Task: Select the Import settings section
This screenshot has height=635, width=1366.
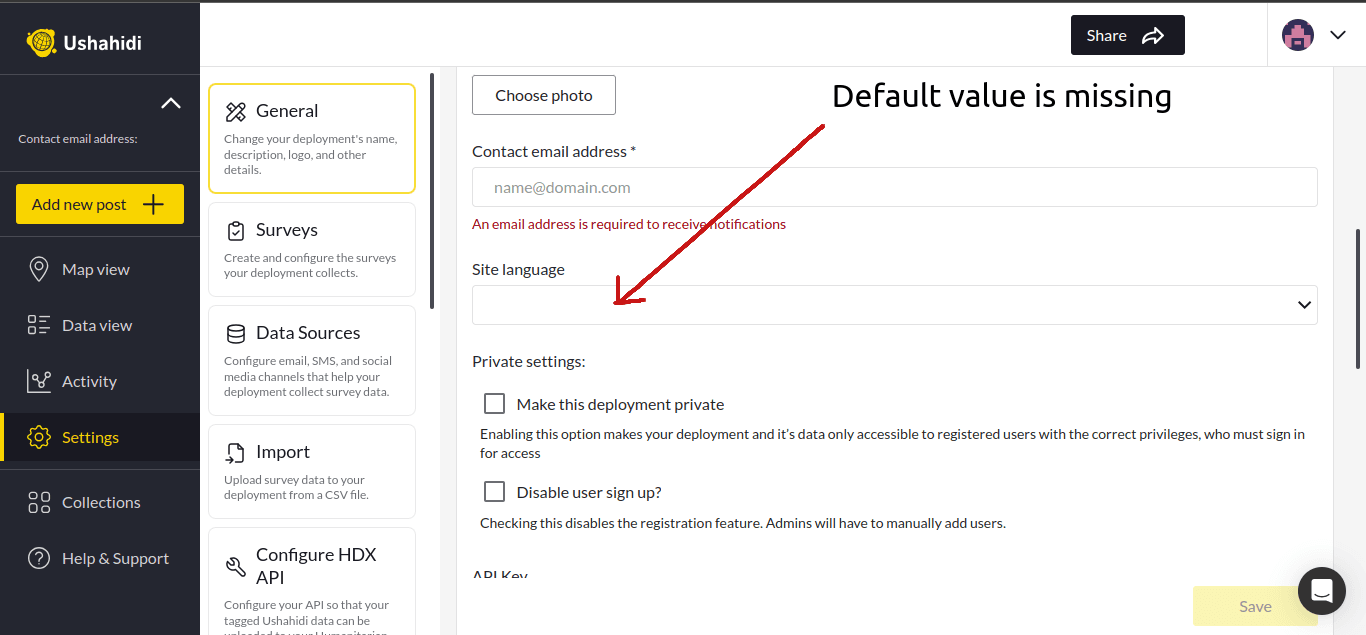Action: 311,471
